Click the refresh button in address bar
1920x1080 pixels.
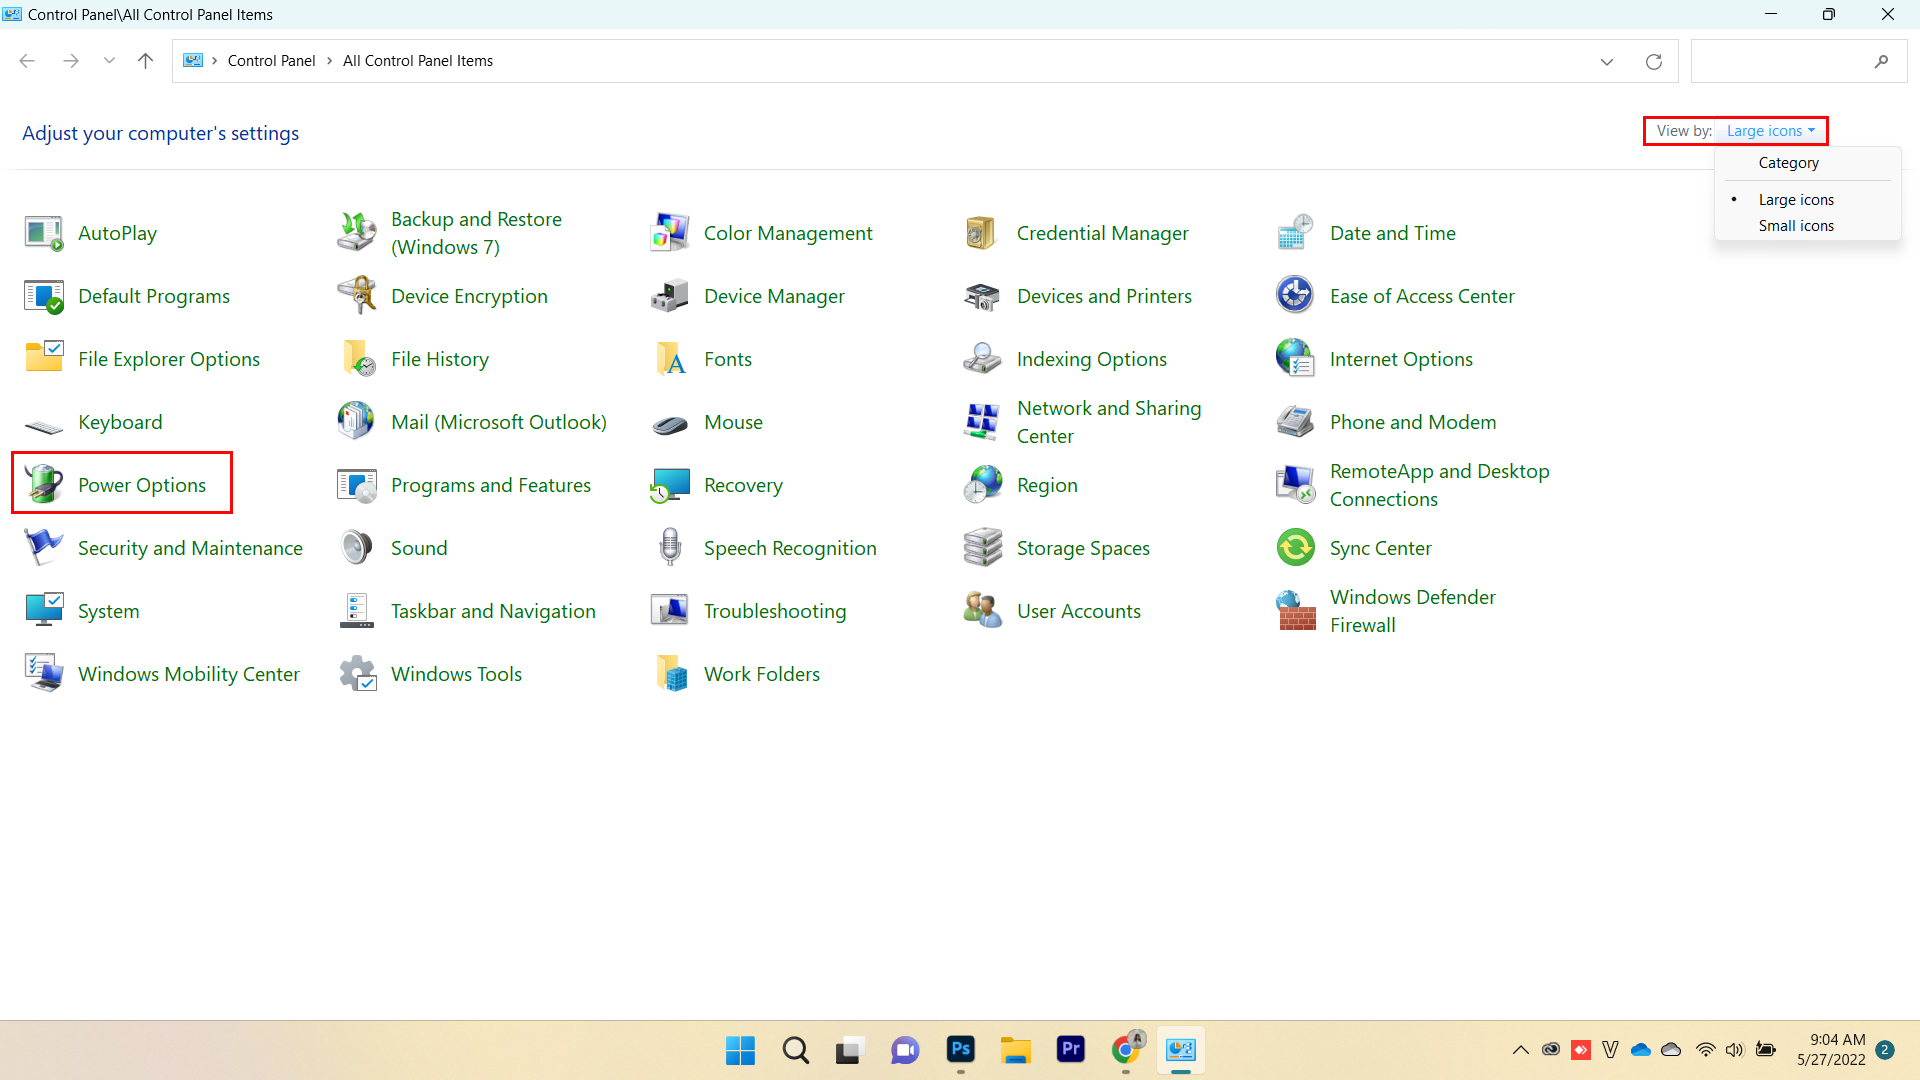pyautogui.click(x=1654, y=61)
